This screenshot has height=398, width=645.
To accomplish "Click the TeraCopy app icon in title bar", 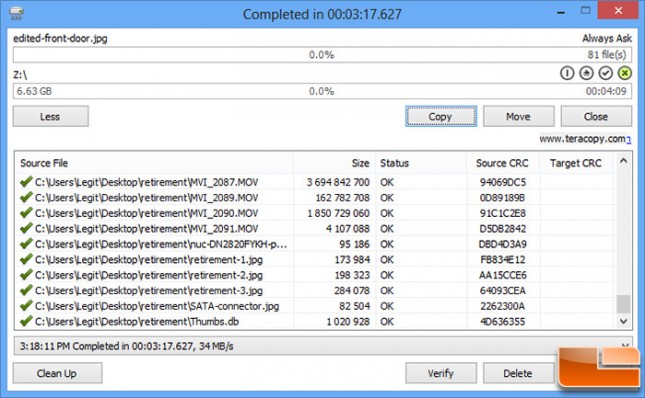I will pos(17,14).
